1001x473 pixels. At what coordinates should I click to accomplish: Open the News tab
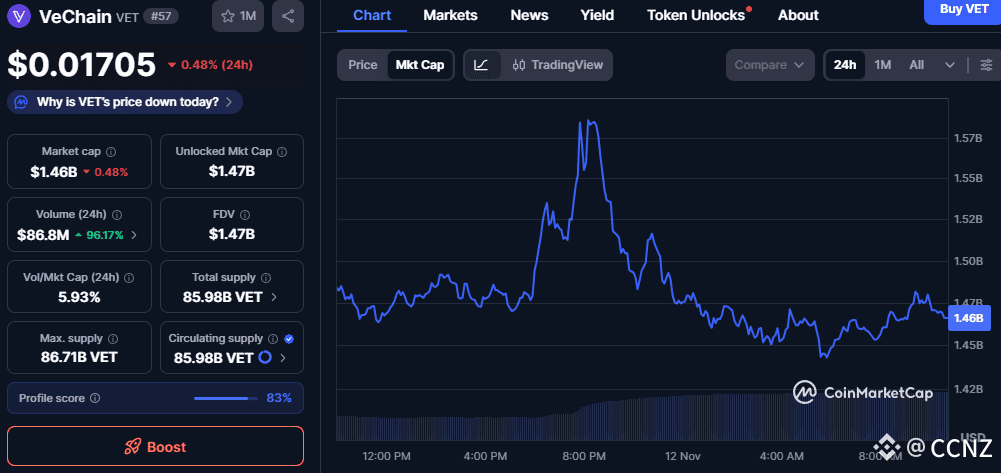pyautogui.click(x=529, y=15)
